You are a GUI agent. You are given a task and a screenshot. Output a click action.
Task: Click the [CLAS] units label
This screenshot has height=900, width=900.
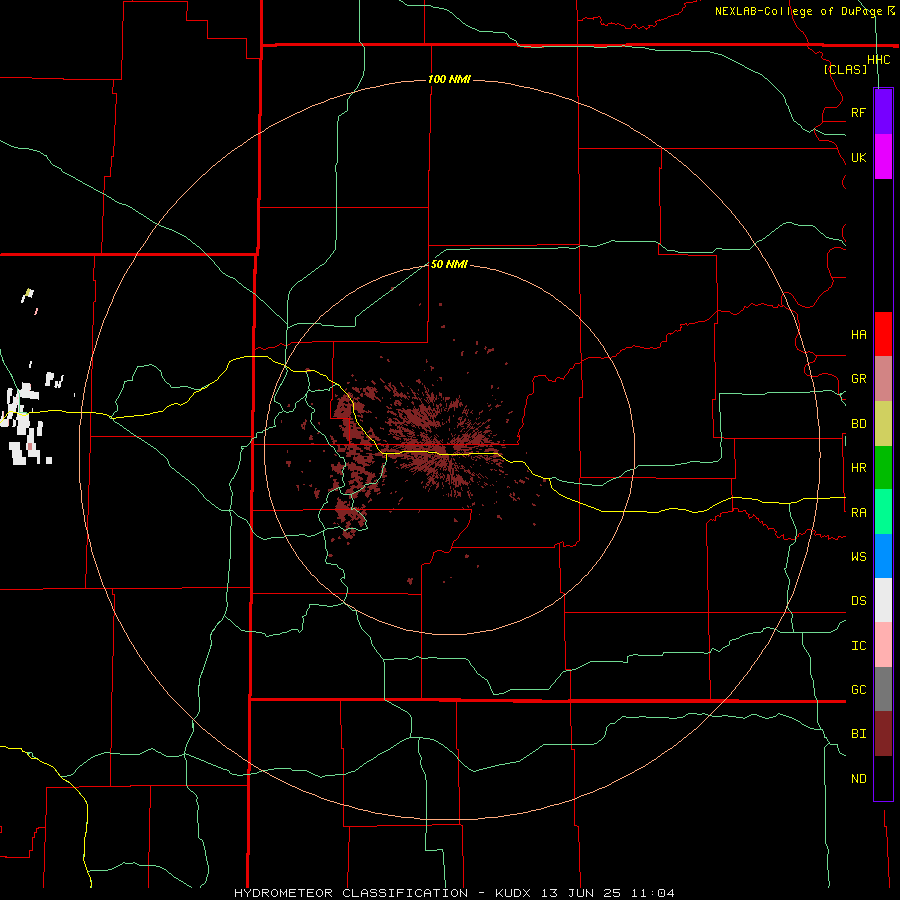[845, 69]
